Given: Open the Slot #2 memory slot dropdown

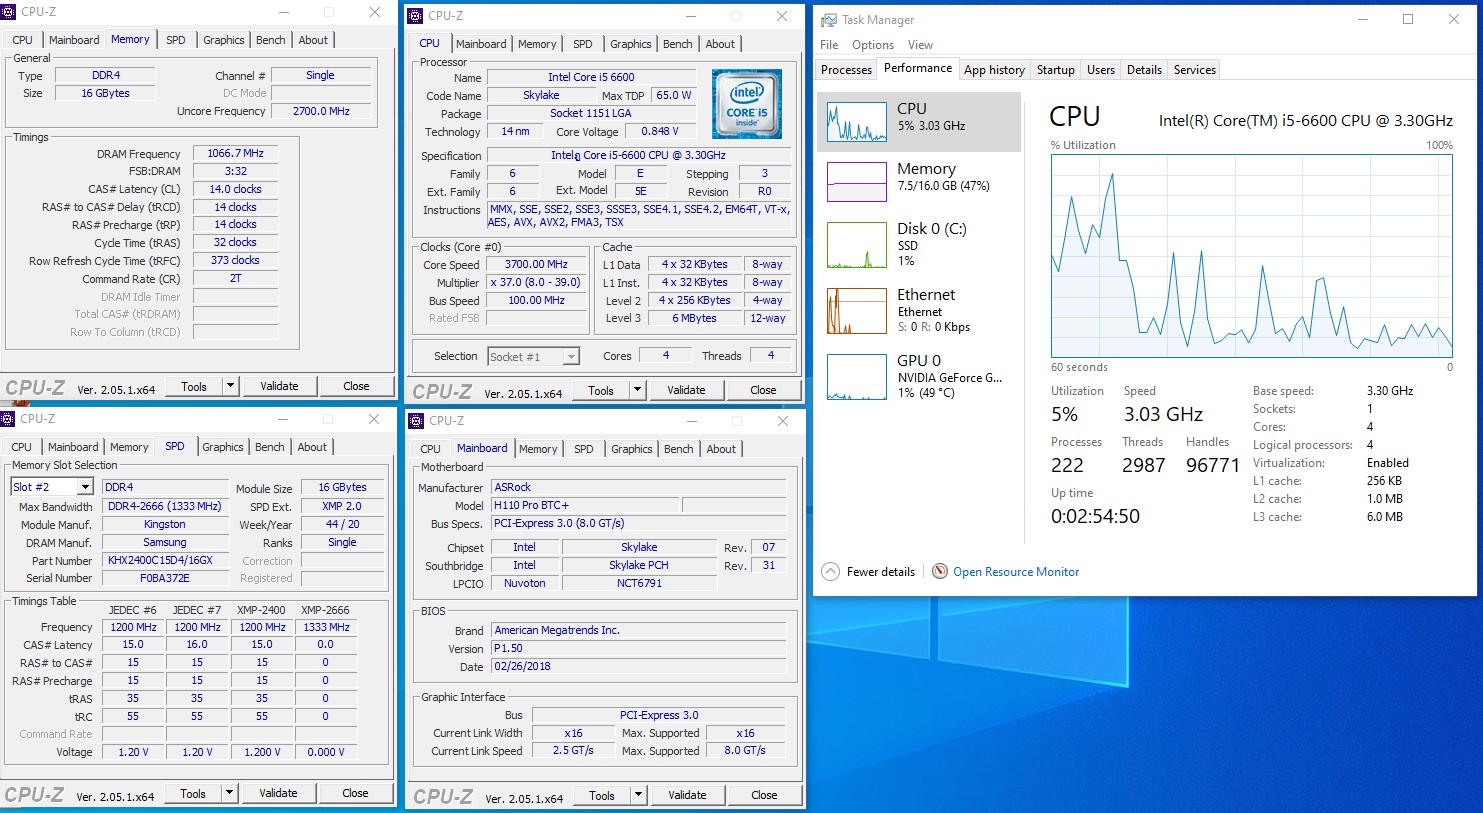Looking at the screenshot, I should click(x=85, y=487).
